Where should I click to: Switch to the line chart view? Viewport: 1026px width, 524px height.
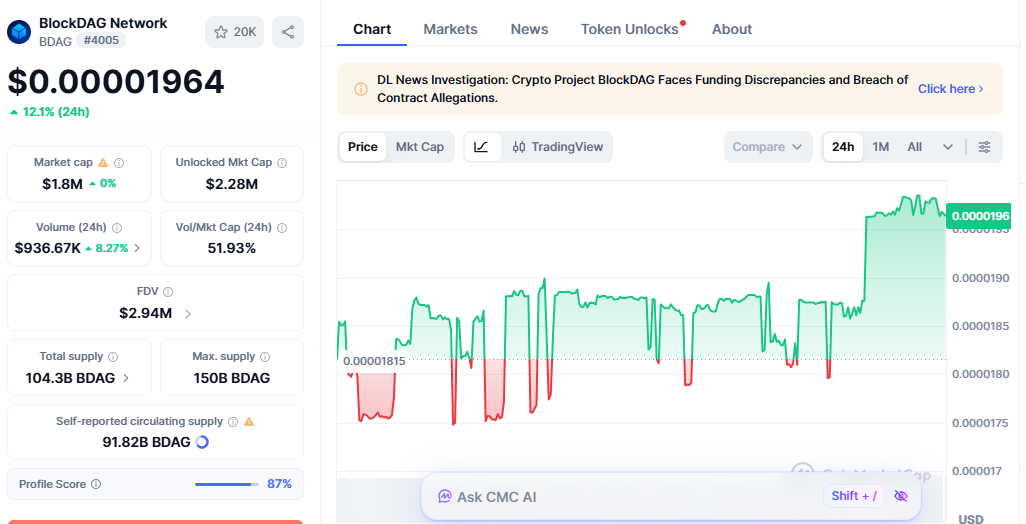click(482, 147)
